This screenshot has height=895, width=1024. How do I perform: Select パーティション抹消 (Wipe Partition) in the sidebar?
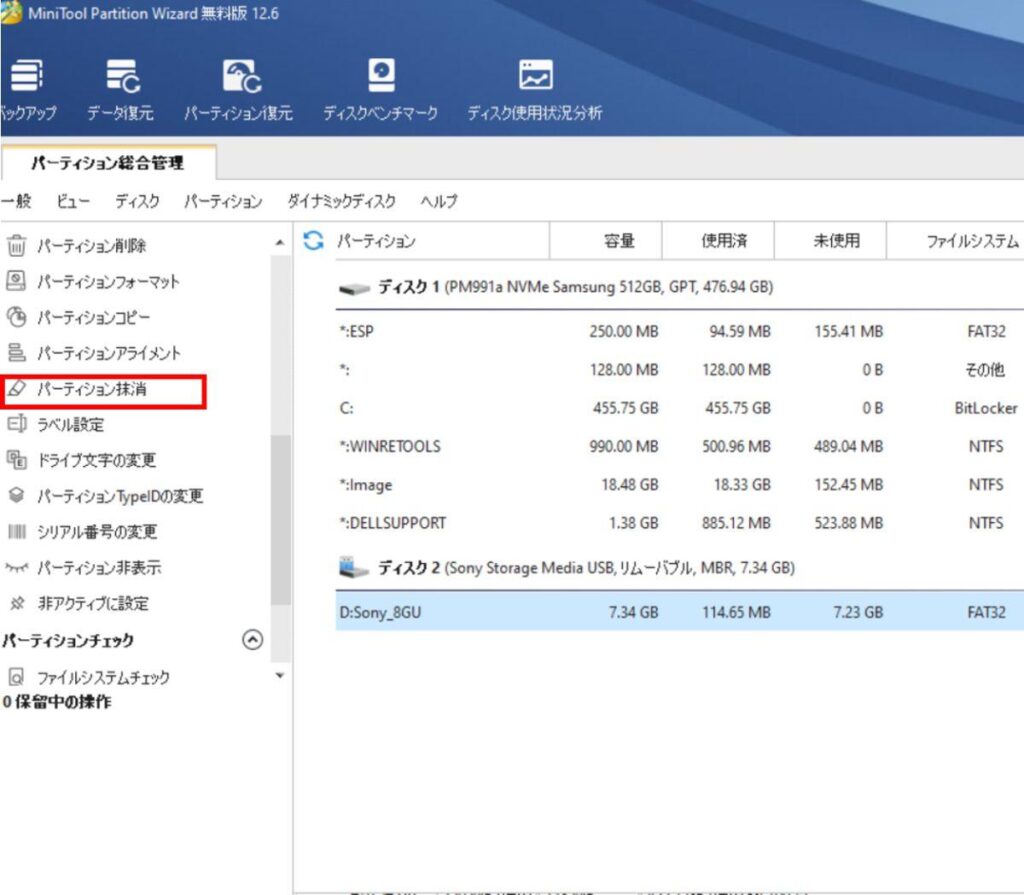91,389
